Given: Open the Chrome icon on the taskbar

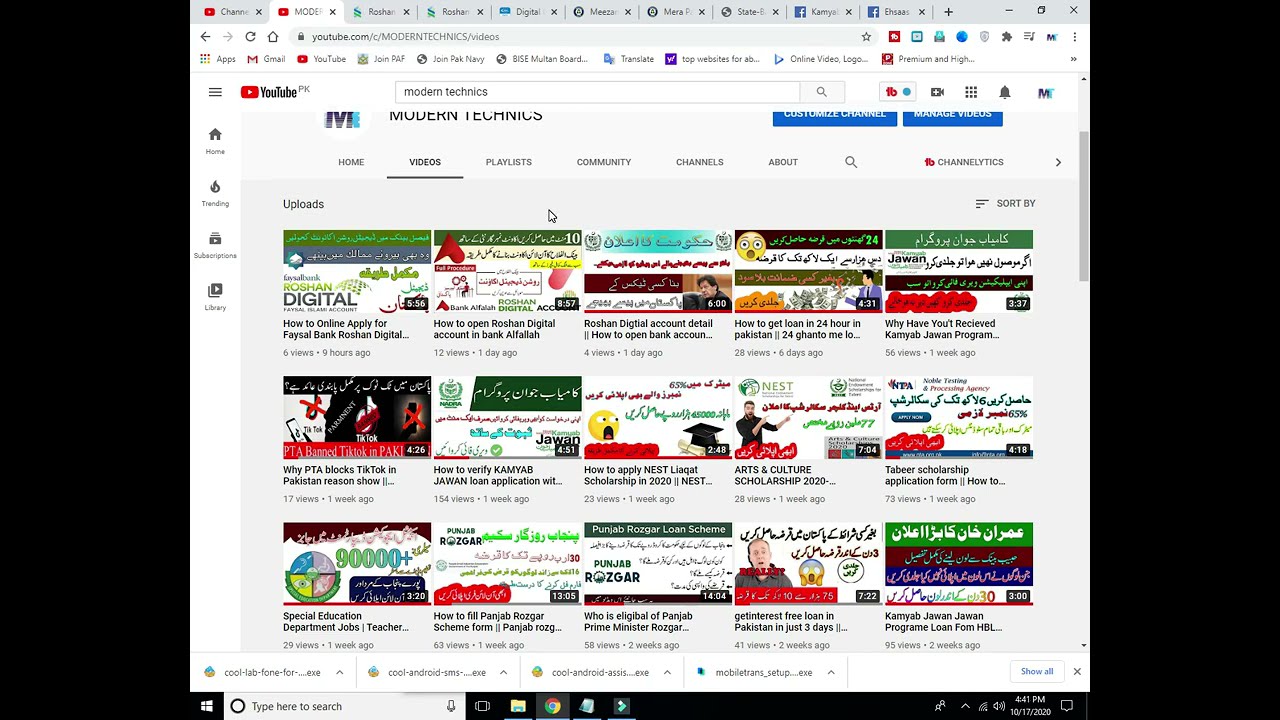Looking at the screenshot, I should (552, 706).
